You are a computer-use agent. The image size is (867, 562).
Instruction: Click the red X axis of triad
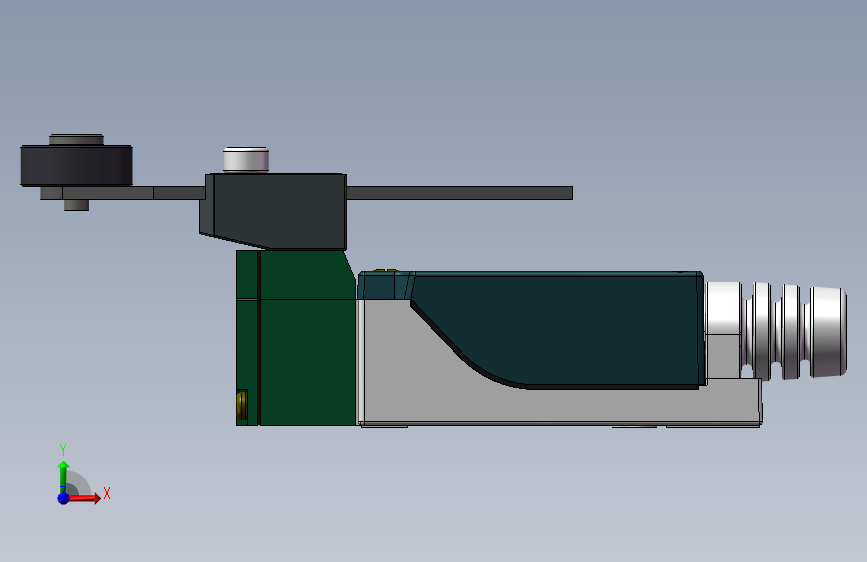[85, 498]
